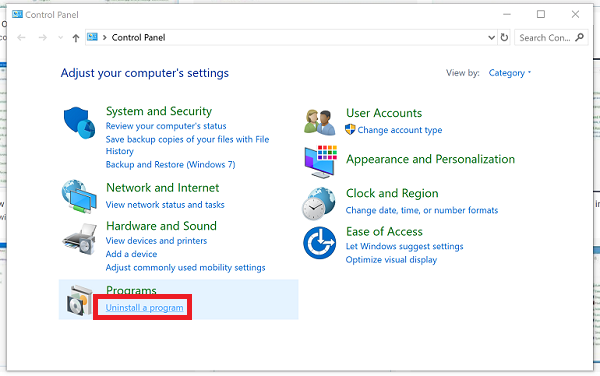Click the forward navigation arrow
600x376 pixels.
tap(42, 37)
